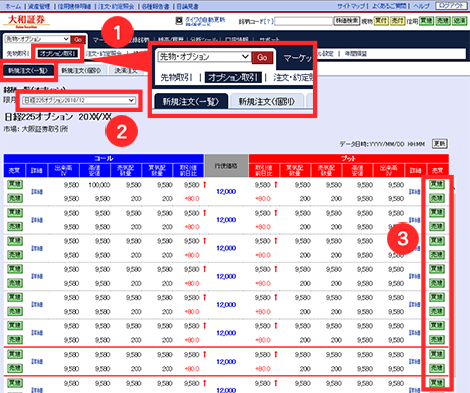Click the 信用 売建 button in header
This screenshot has width=470, height=393.
point(443,21)
